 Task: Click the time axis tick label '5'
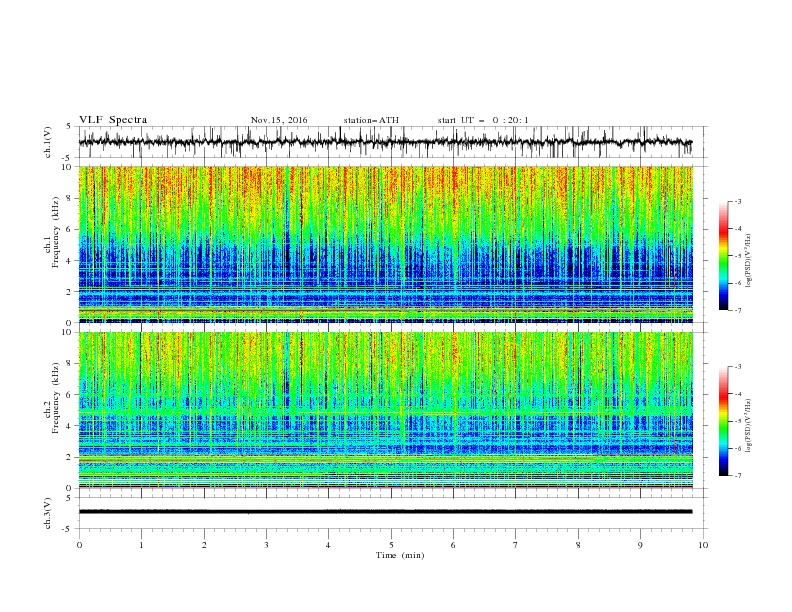[391, 545]
